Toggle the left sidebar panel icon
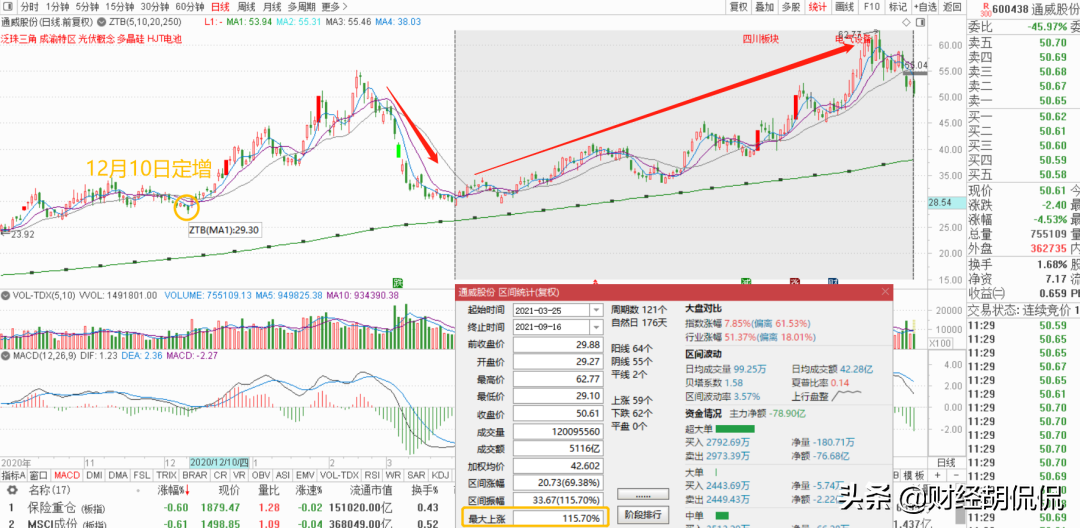 pyautogui.click(x=10, y=8)
